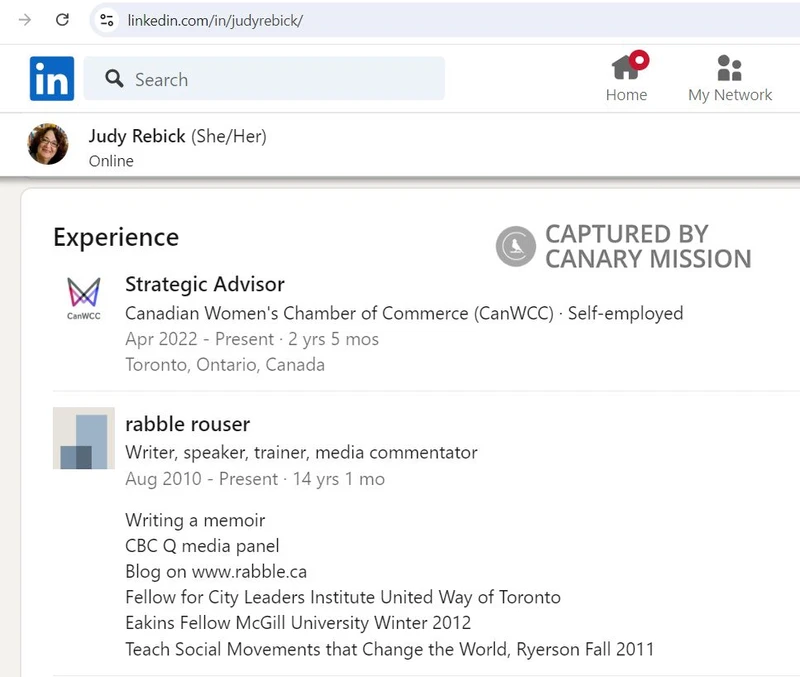This screenshot has height=677, width=800.
Task: Click the Canadian Women's Chamber of Commerce text
Action: coord(300,312)
